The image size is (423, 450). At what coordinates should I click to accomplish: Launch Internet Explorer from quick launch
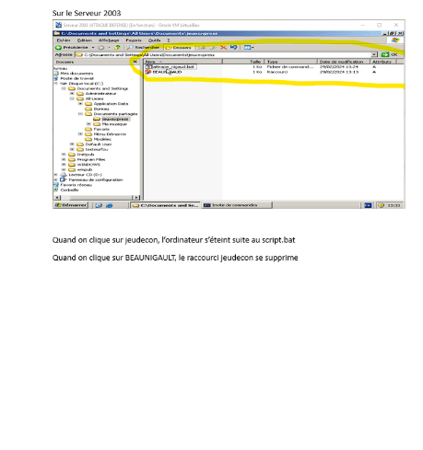pyautogui.click(x=109, y=205)
